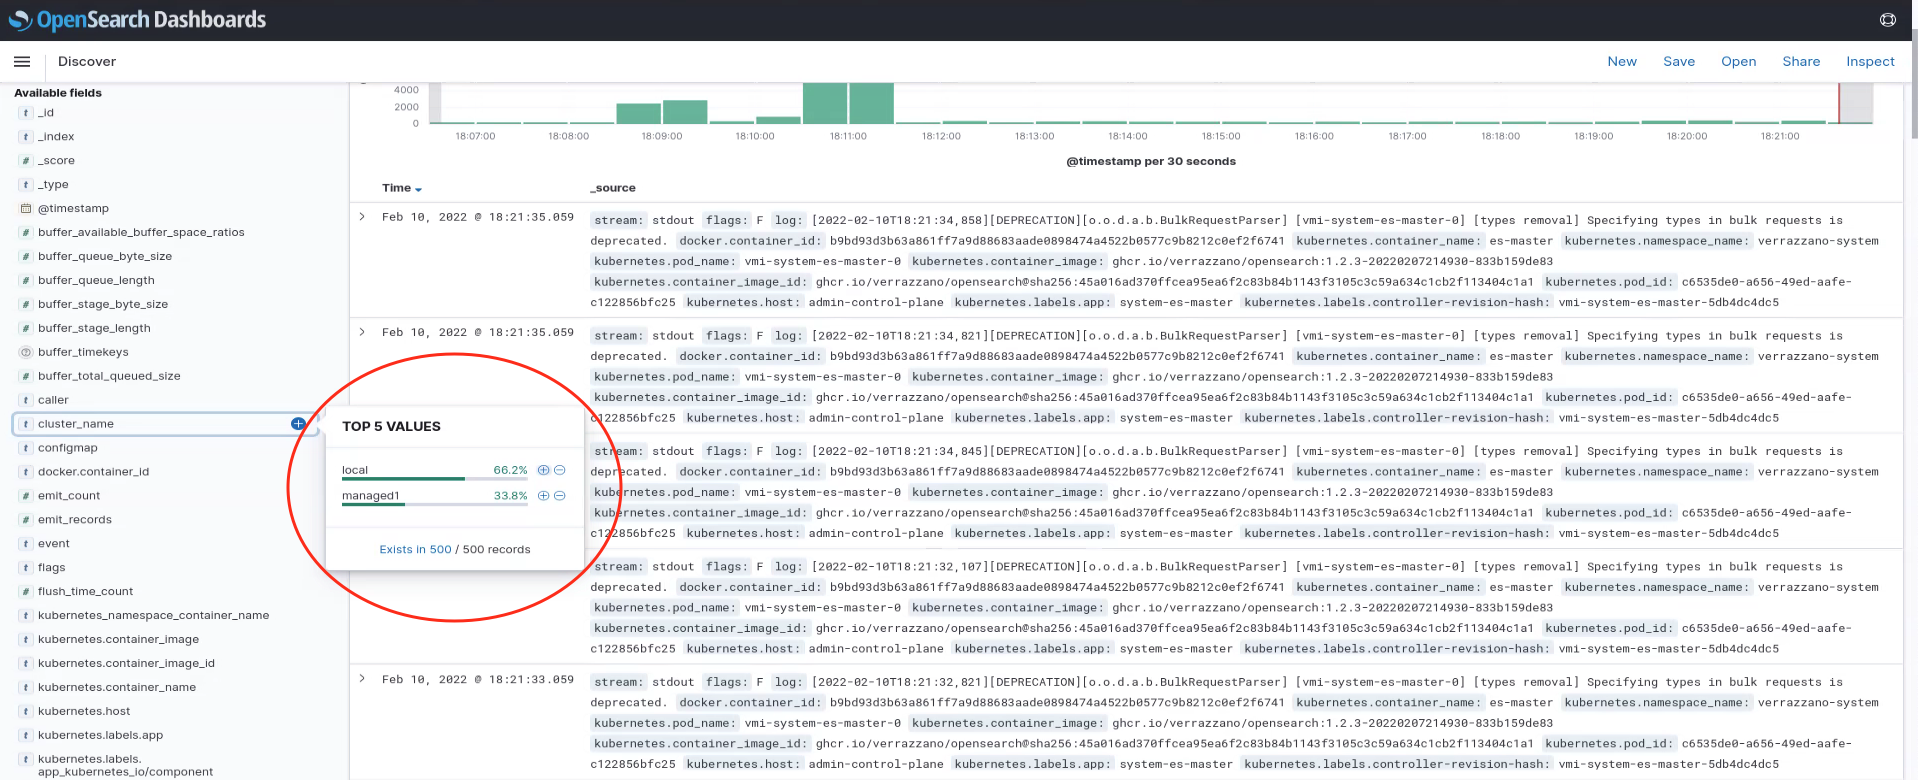
Task: Expand log row at 18:21:33.059
Action: pos(362,678)
